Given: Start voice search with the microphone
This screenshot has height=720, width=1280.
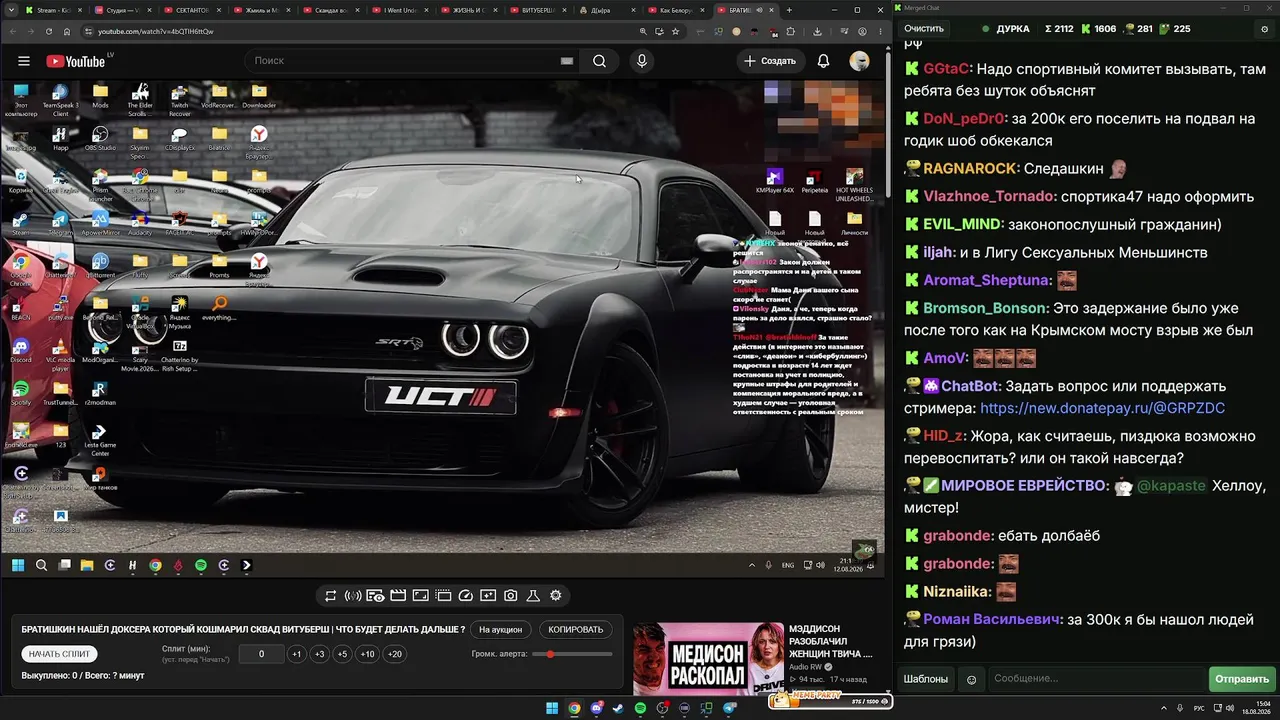Looking at the screenshot, I should pyautogui.click(x=642, y=61).
